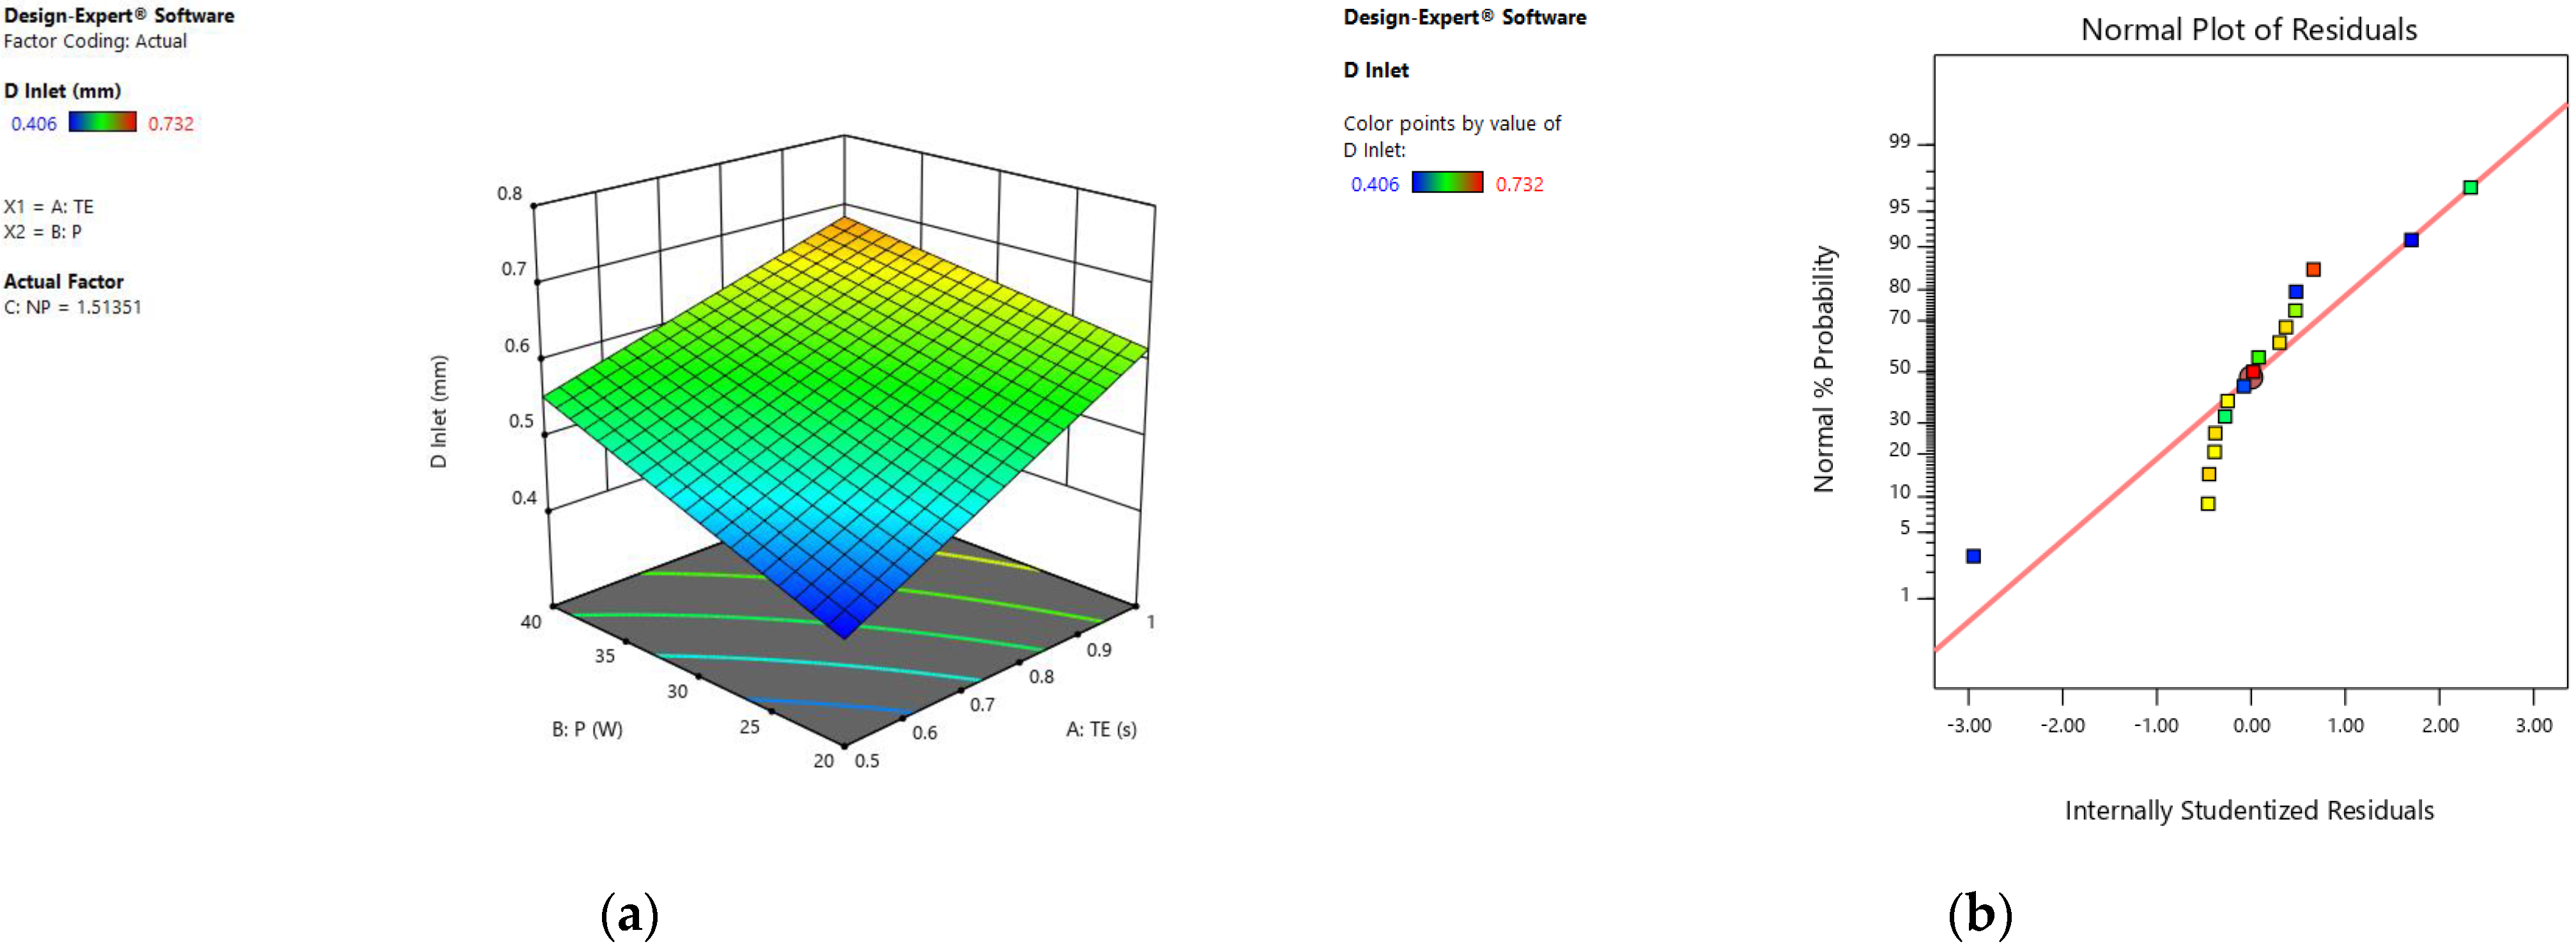Click the 'A: TE (s)' axis label
Image resolution: width=2576 pixels, height=951 pixels.
point(1100,729)
